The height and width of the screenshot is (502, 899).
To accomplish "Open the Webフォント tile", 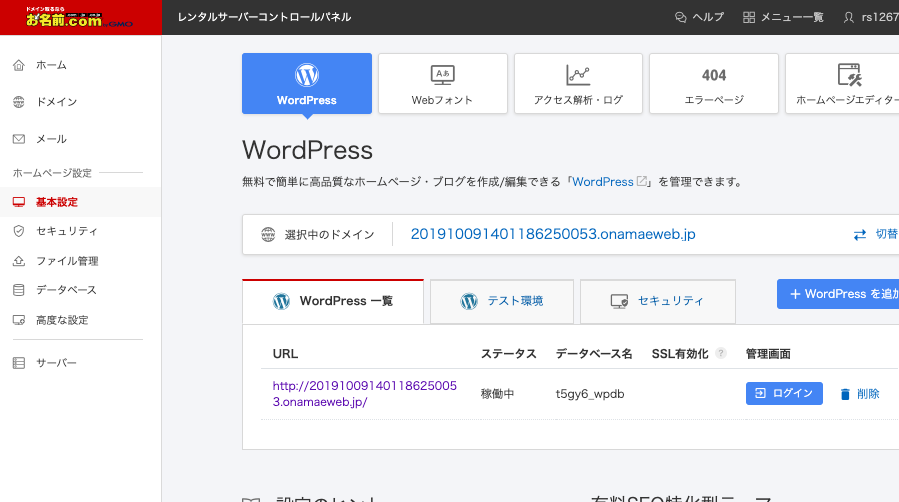I will click(x=442, y=84).
